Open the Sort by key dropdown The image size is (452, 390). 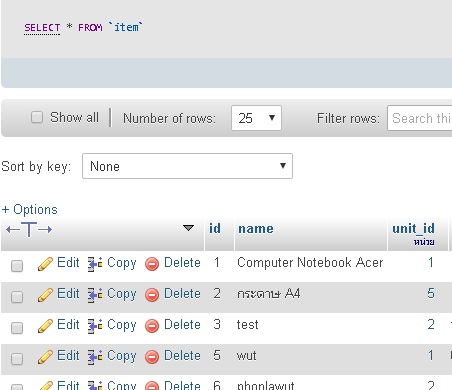pos(187,166)
